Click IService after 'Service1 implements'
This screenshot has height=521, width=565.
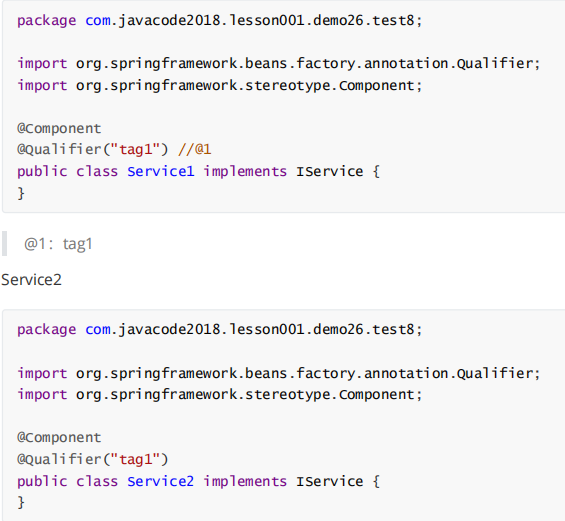pos(330,171)
